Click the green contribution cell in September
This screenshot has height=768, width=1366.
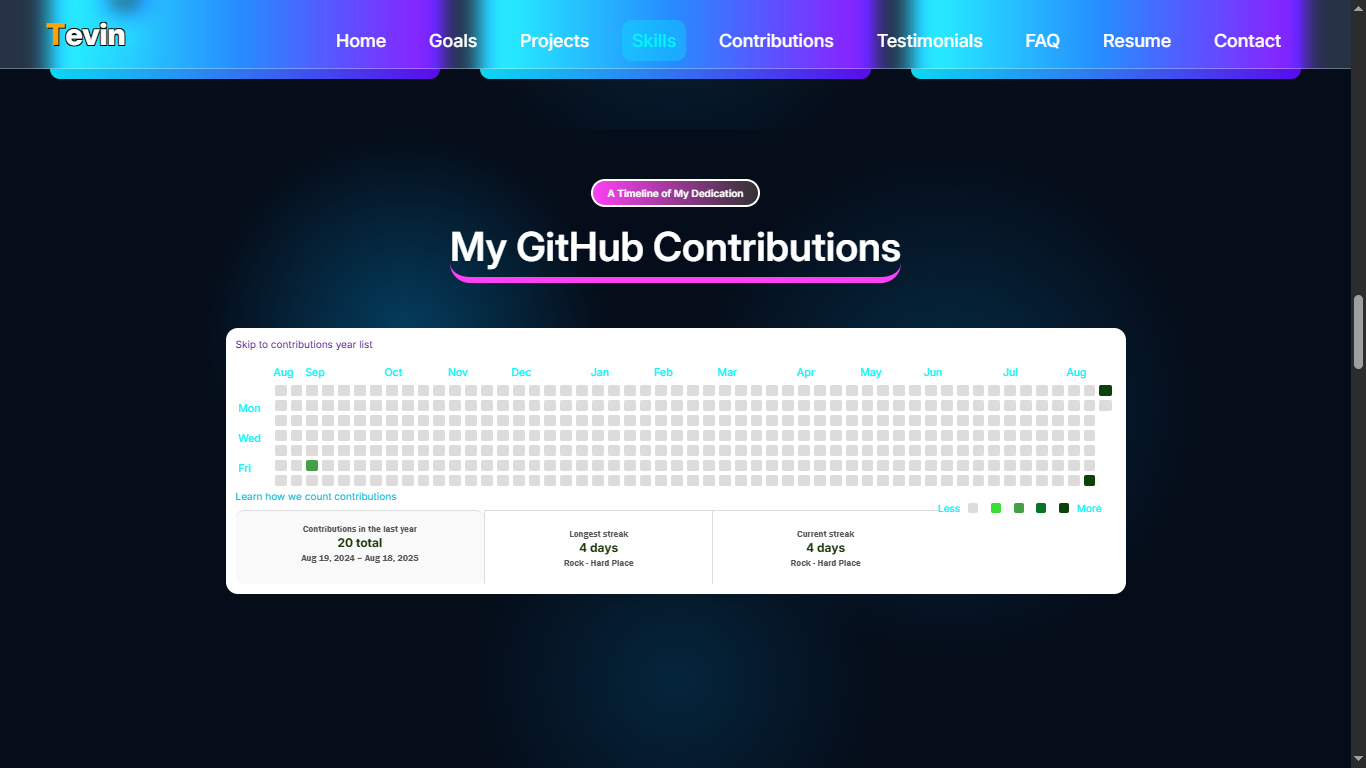pyautogui.click(x=312, y=466)
